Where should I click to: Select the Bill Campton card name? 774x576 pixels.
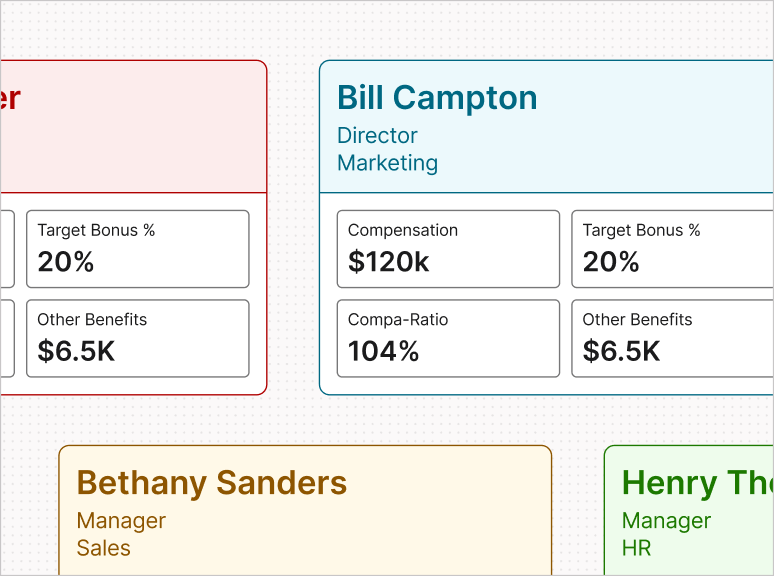437,98
